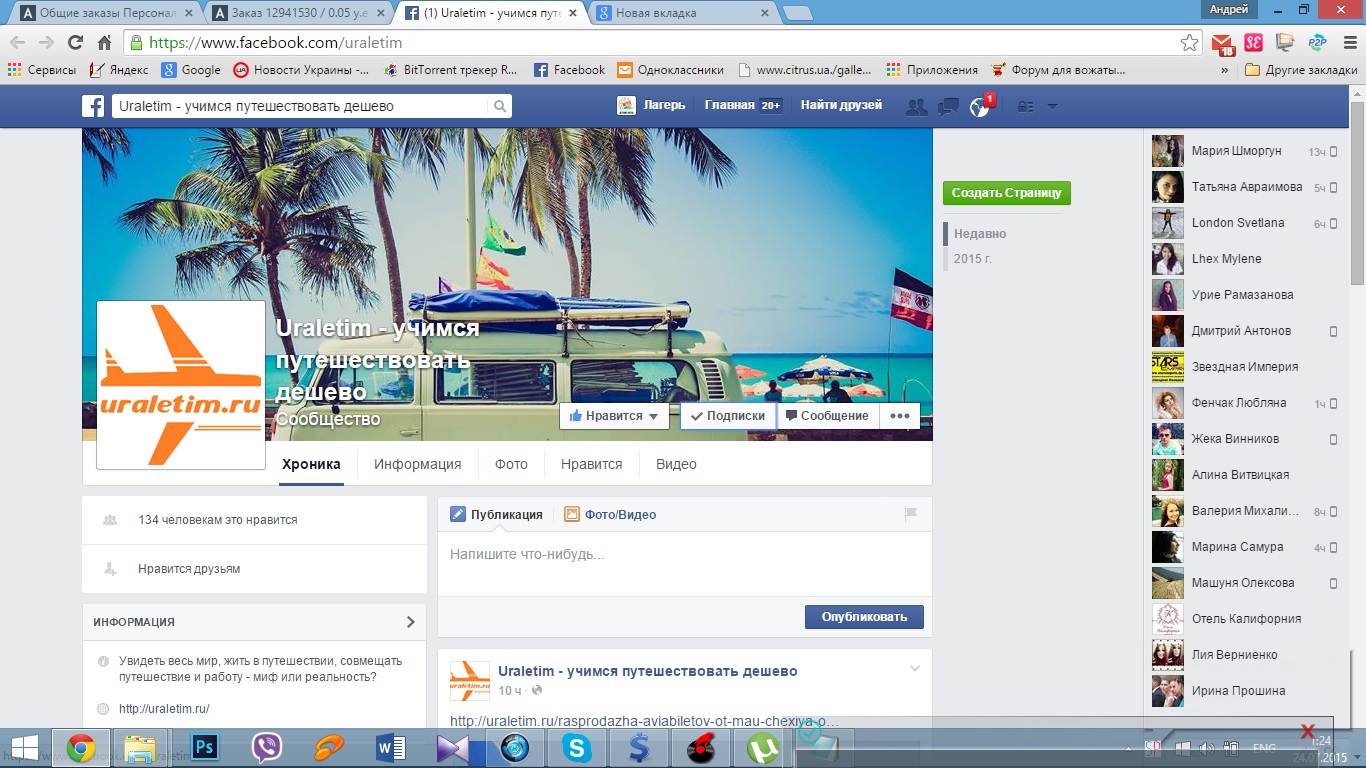Toggle the Подписки following button

point(728,416)
